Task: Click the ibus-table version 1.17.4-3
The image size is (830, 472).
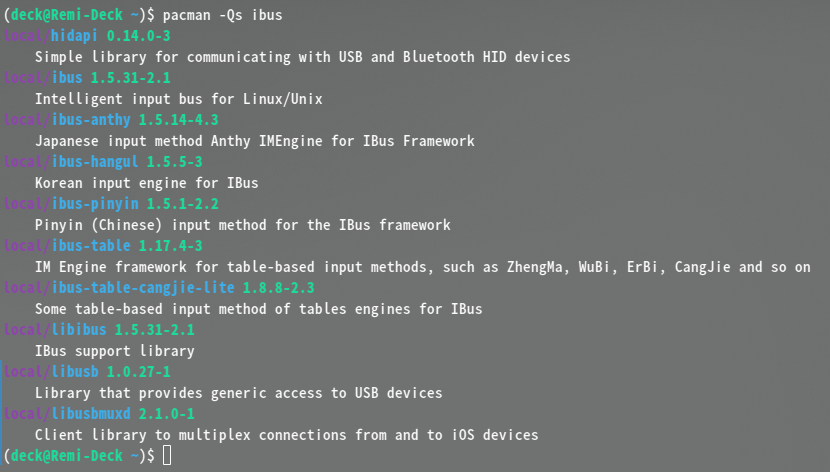Action: click(170, 246)
